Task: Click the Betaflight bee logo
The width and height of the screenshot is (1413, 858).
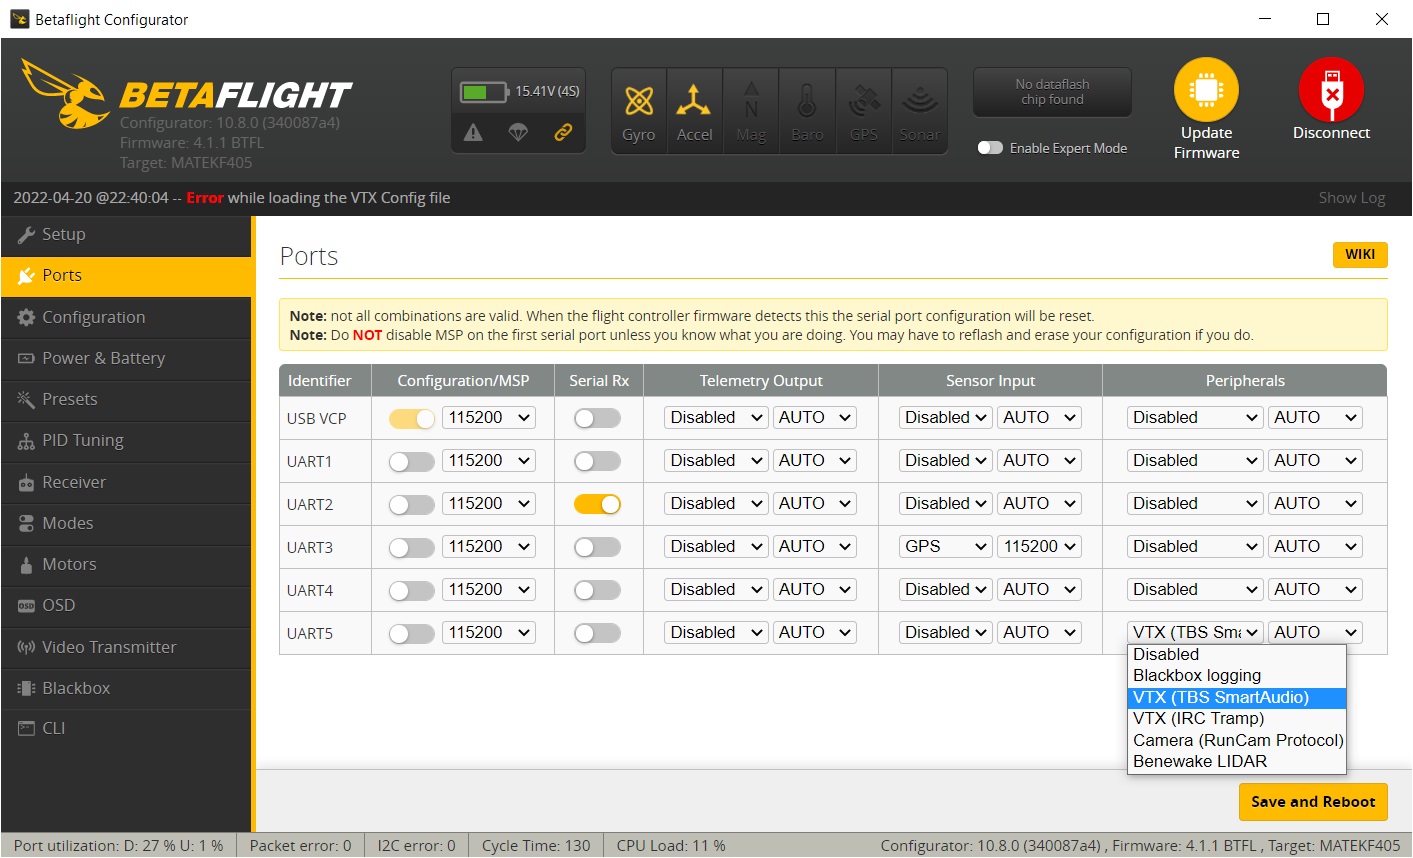Action: tap(68, 94)
